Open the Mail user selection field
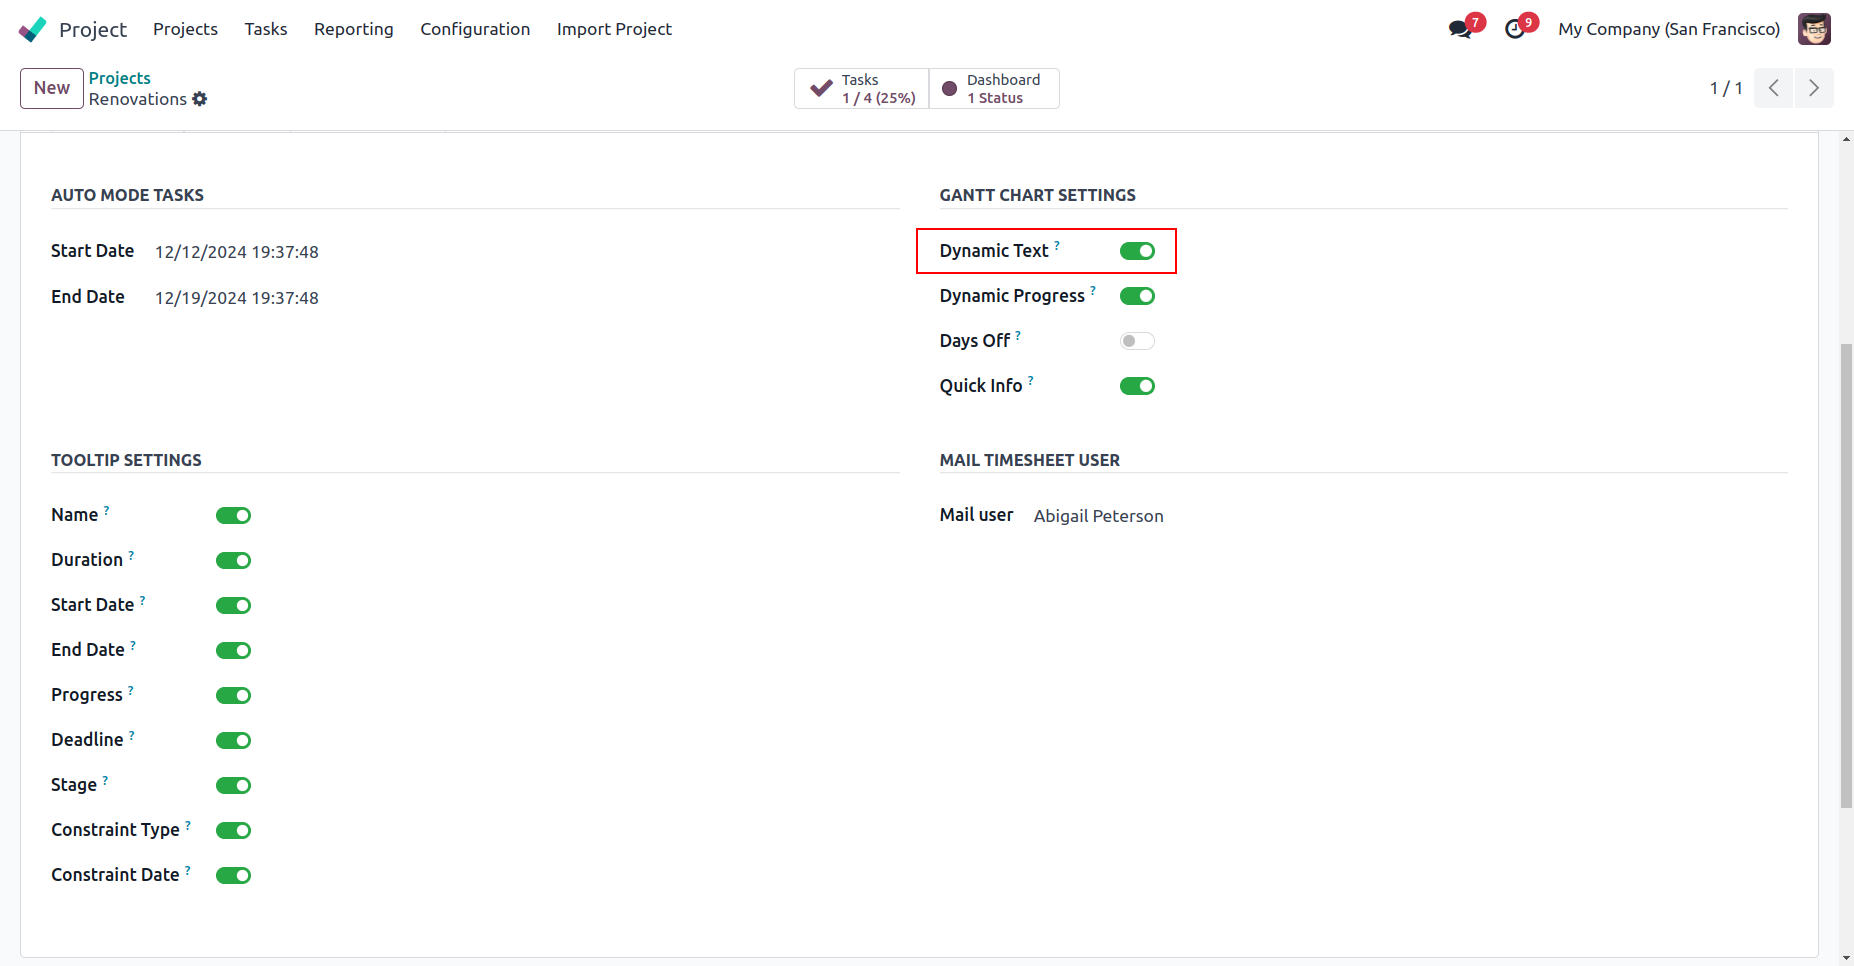Viewport: 1854px width, 966px height. click(x=1098, y=516)
